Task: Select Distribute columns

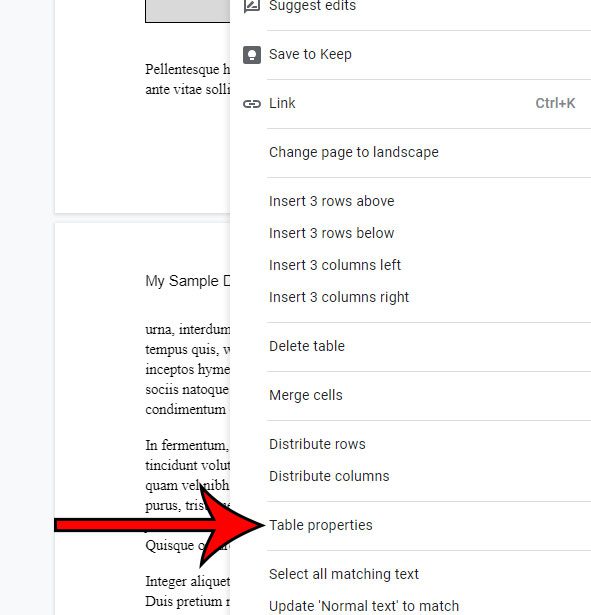Action: pyautogui.click(x=329, y=476)
